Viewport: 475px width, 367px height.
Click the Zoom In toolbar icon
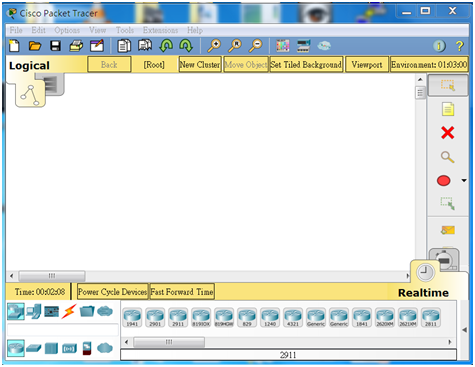pos(214,46)
